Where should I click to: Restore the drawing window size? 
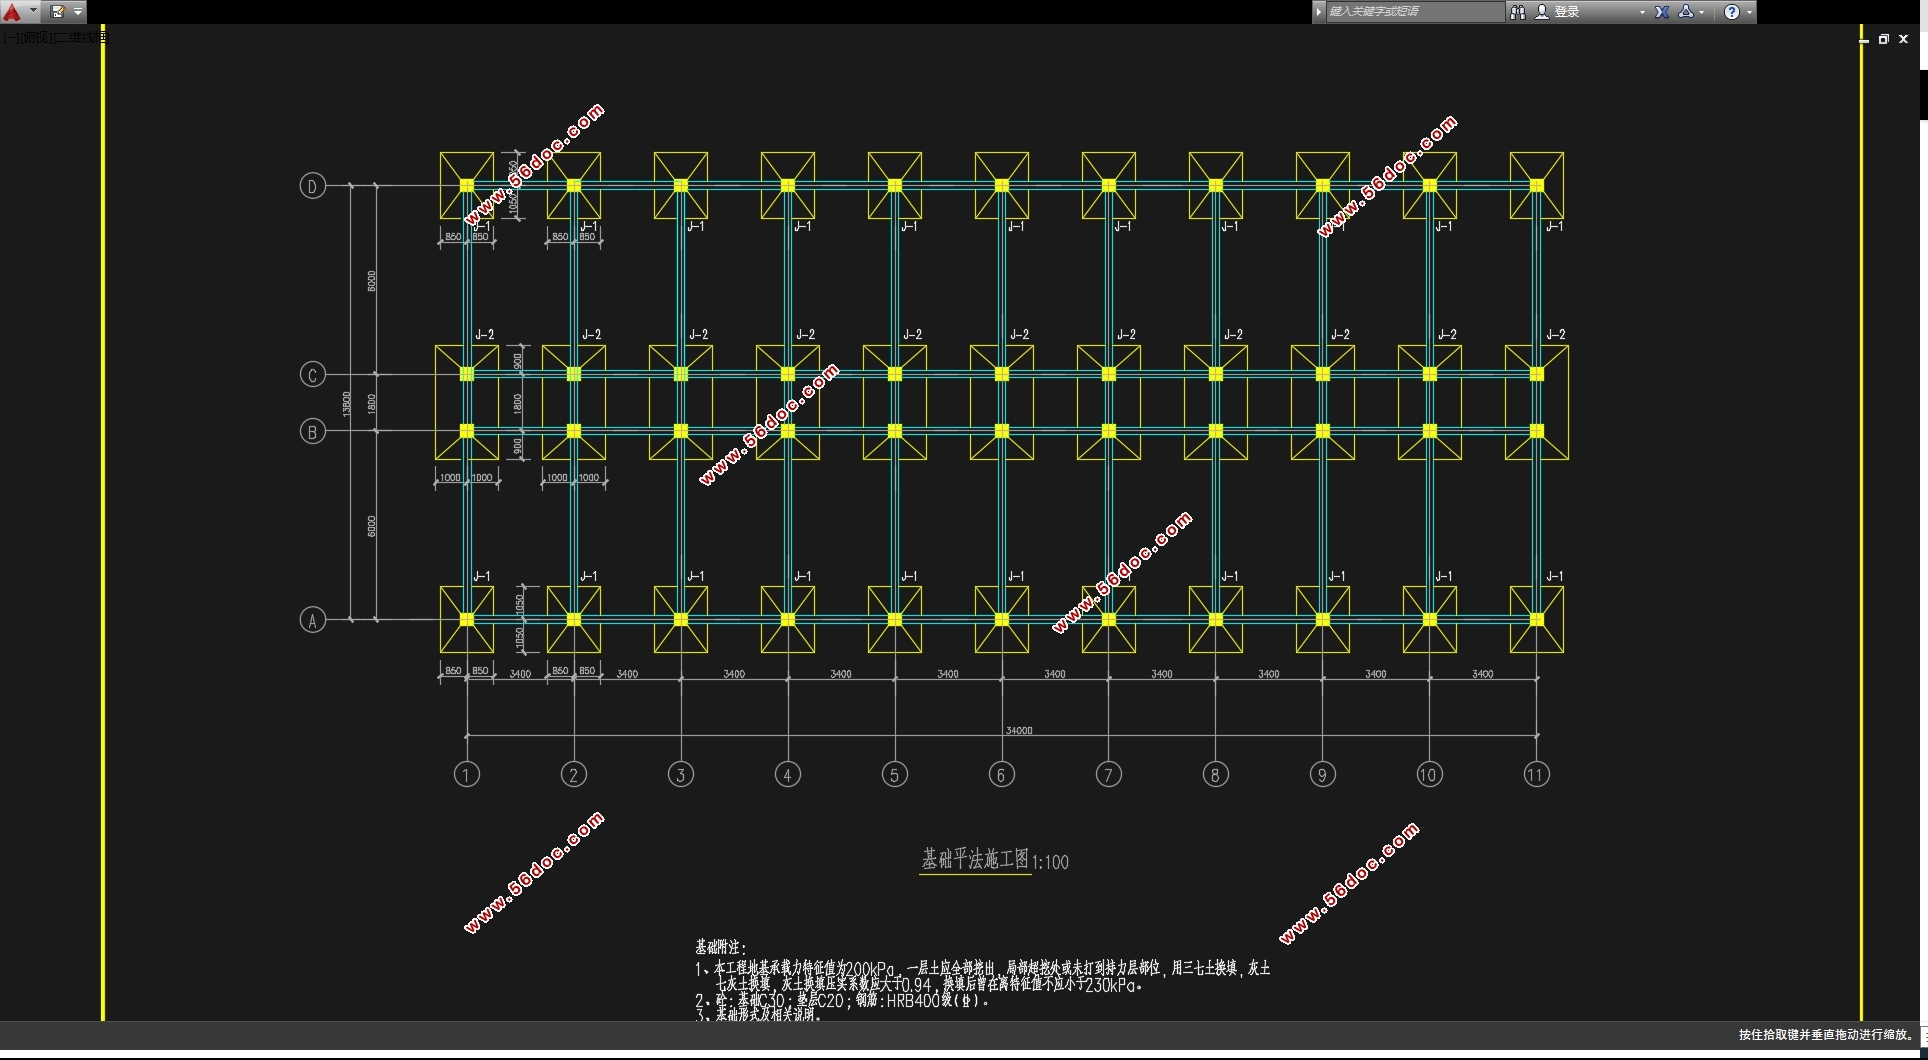1883,39
